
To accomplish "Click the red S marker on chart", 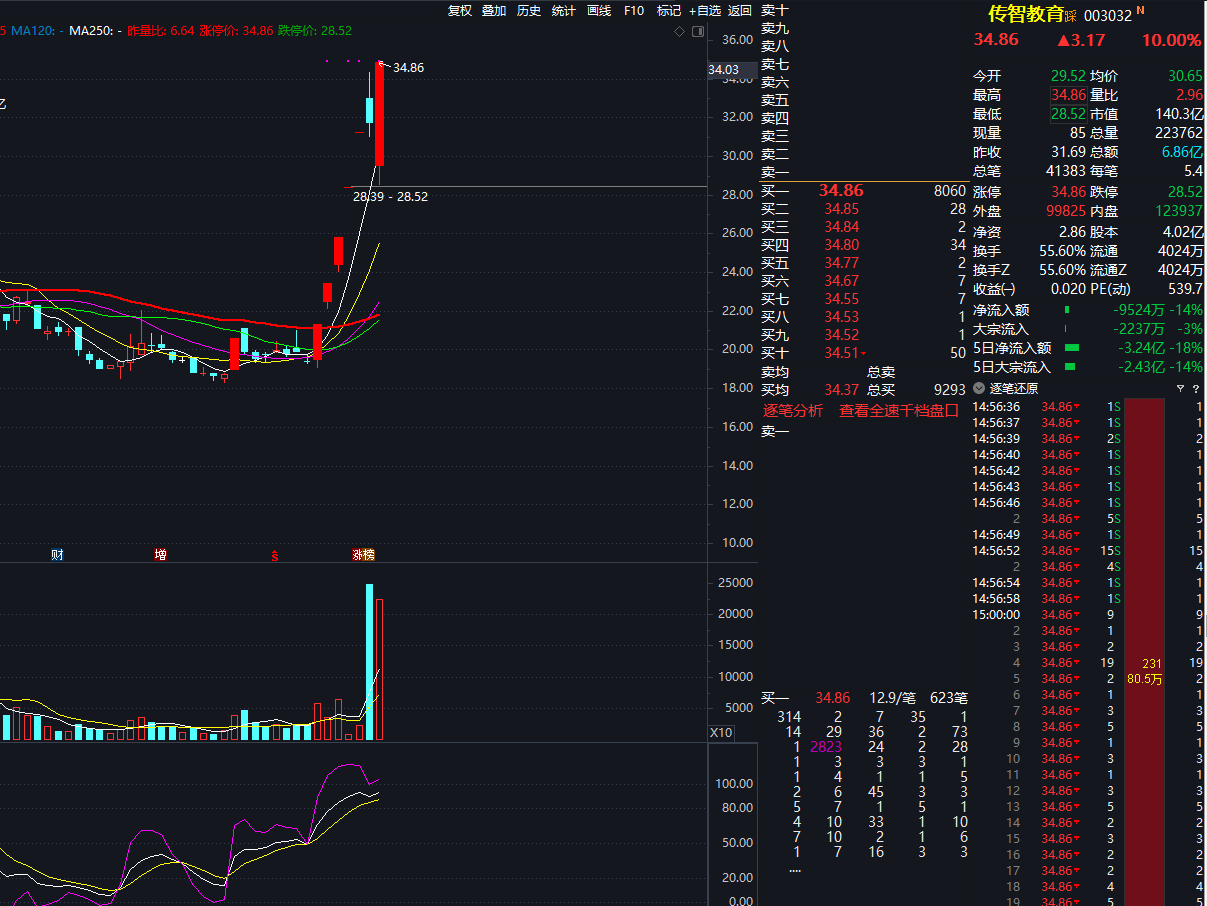I will (274, 555).
